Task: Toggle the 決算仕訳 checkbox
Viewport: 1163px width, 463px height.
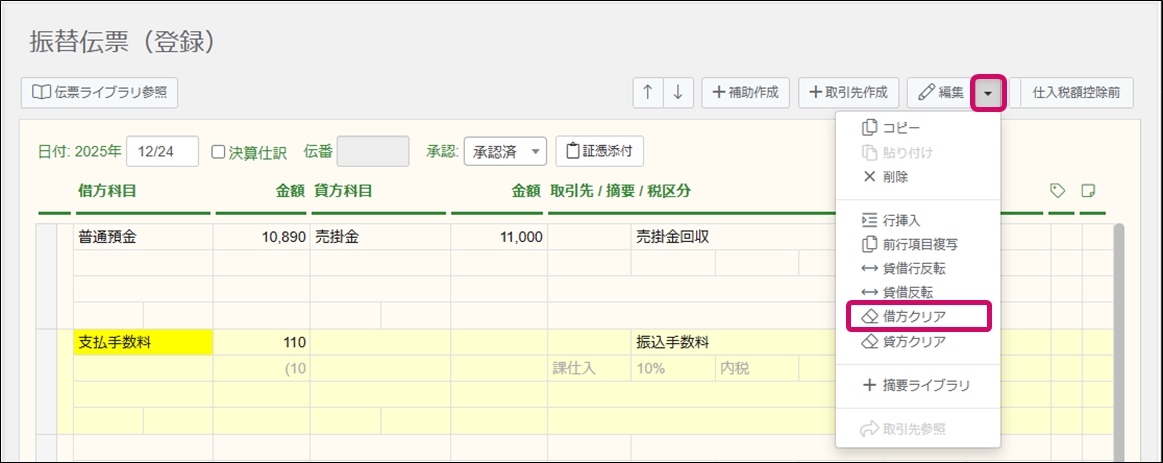Action: click(x=218, y=152)
